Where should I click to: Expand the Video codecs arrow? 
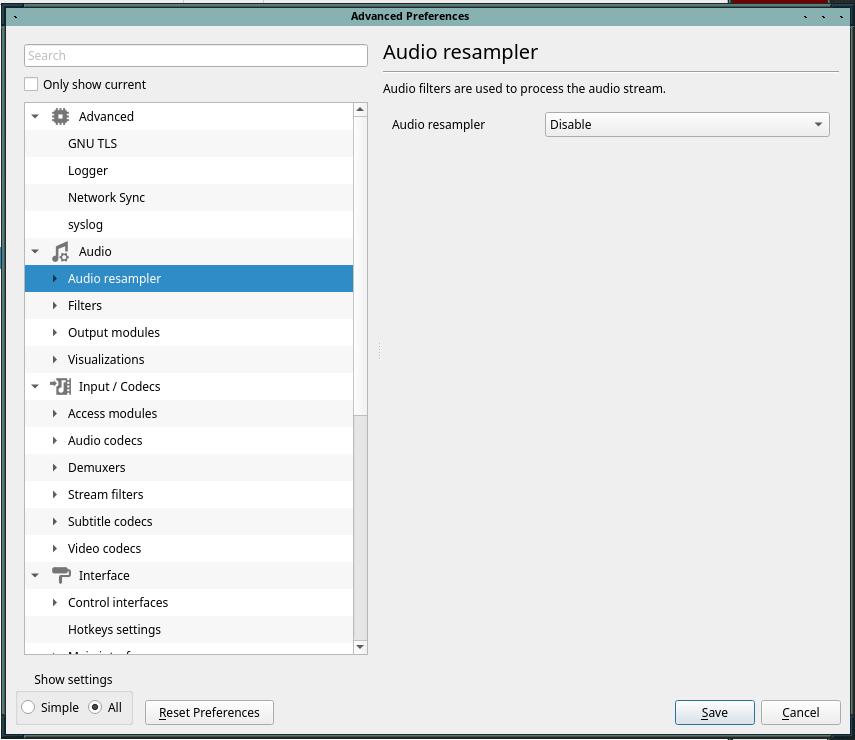(54, 548)
